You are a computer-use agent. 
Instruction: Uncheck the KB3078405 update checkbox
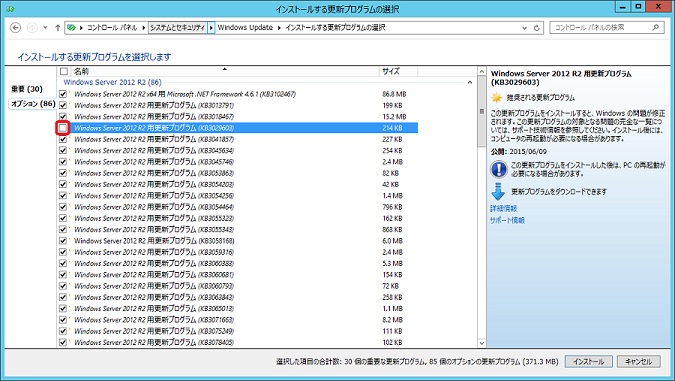63,342
